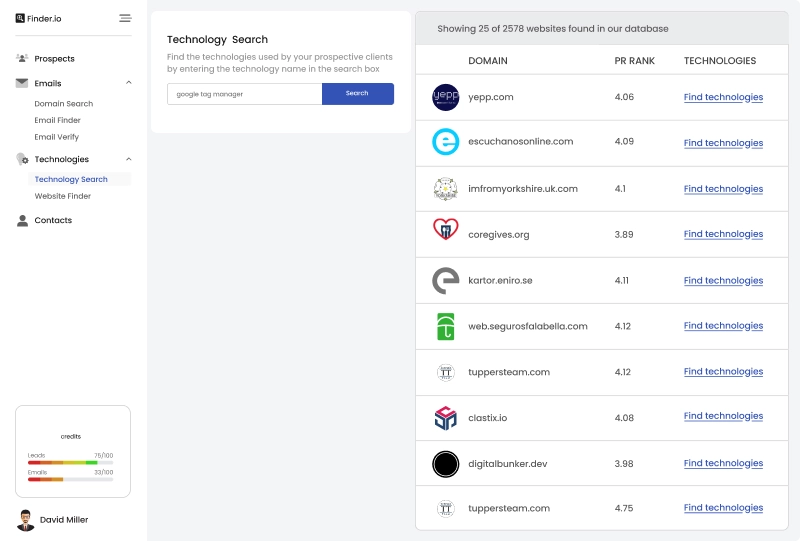The image size is (800, 541).
Task: Click the hamburger menu icon in sidebar
Action: tap(125, 18)
